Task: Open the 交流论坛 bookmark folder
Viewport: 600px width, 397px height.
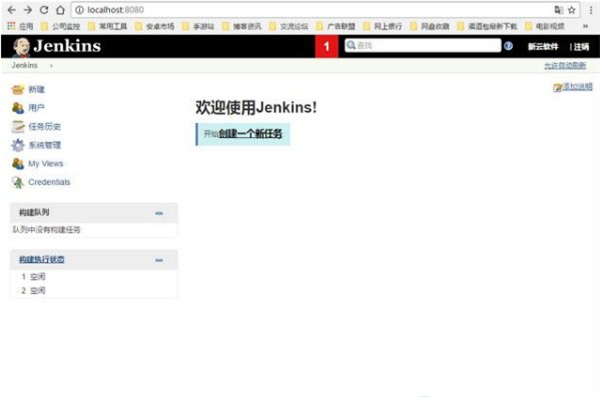Action: 289,26
